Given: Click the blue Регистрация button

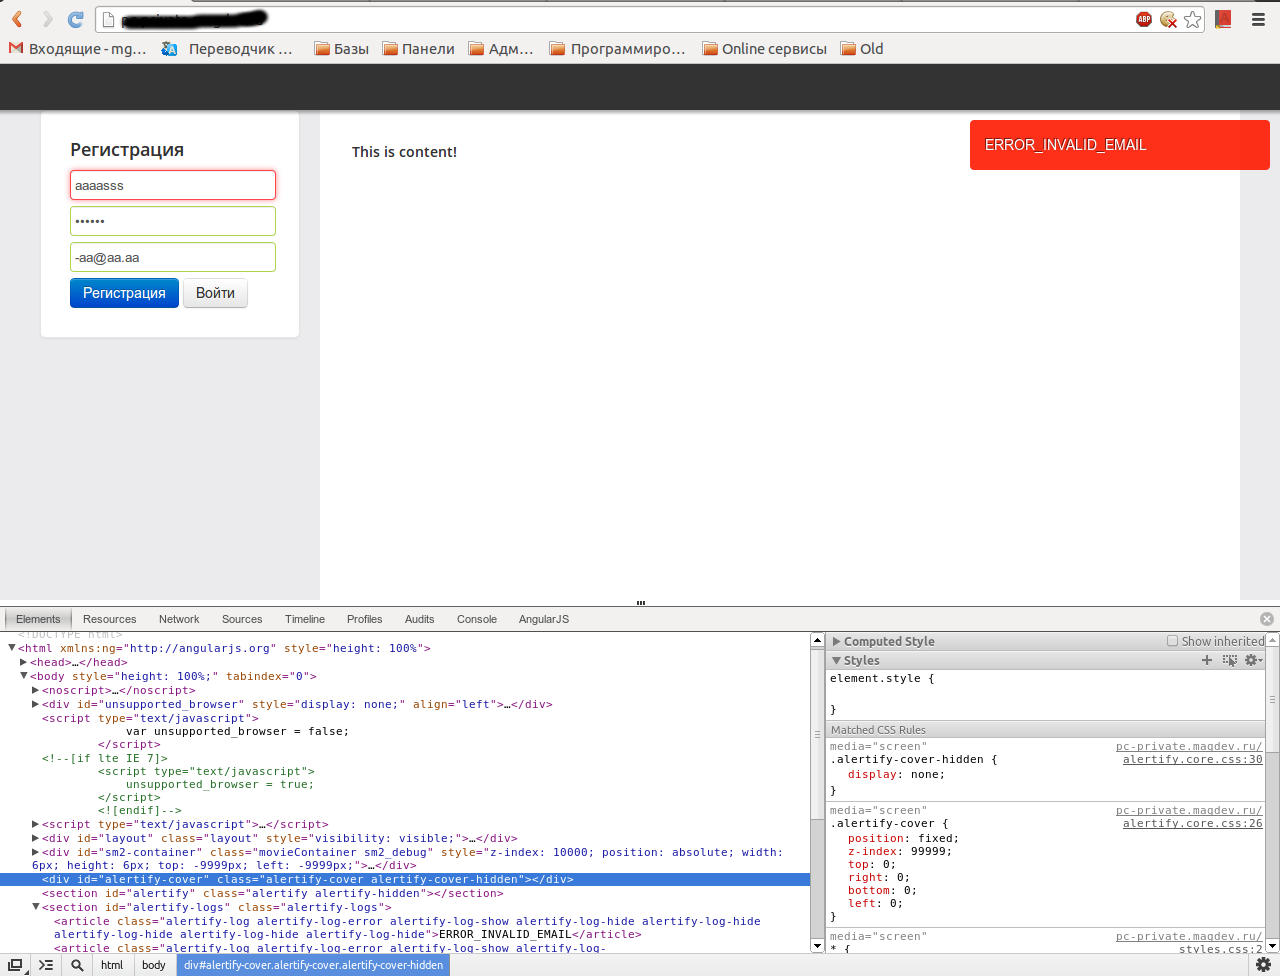Looking at the screenshot, I should click(124, 293).
